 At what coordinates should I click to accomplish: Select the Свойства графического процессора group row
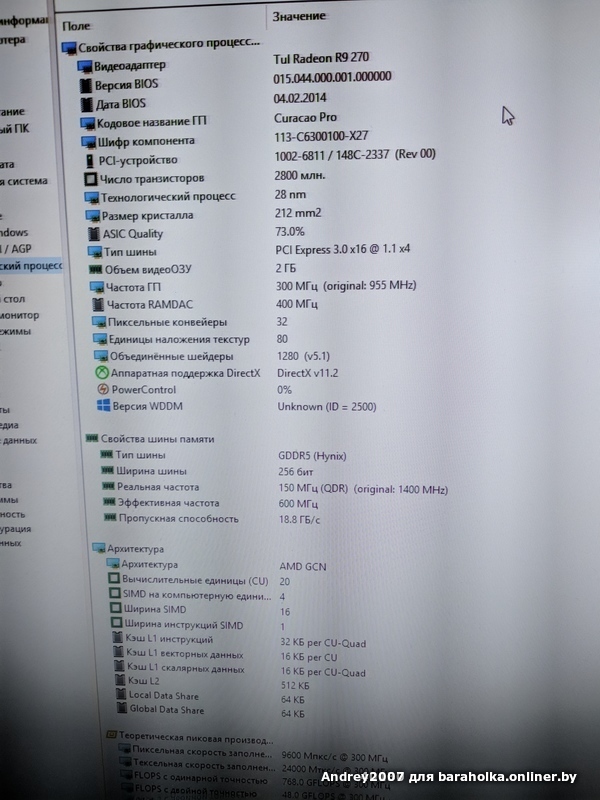tap(161, 46)
